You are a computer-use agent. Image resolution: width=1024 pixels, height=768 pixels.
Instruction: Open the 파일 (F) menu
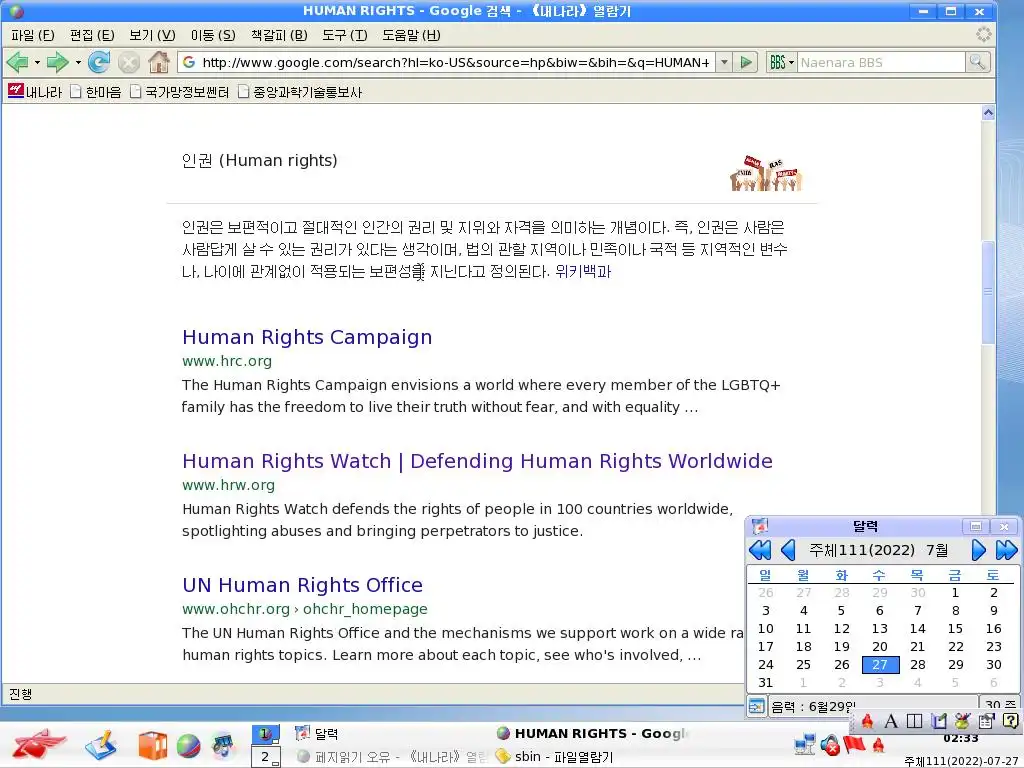[33, 35]
